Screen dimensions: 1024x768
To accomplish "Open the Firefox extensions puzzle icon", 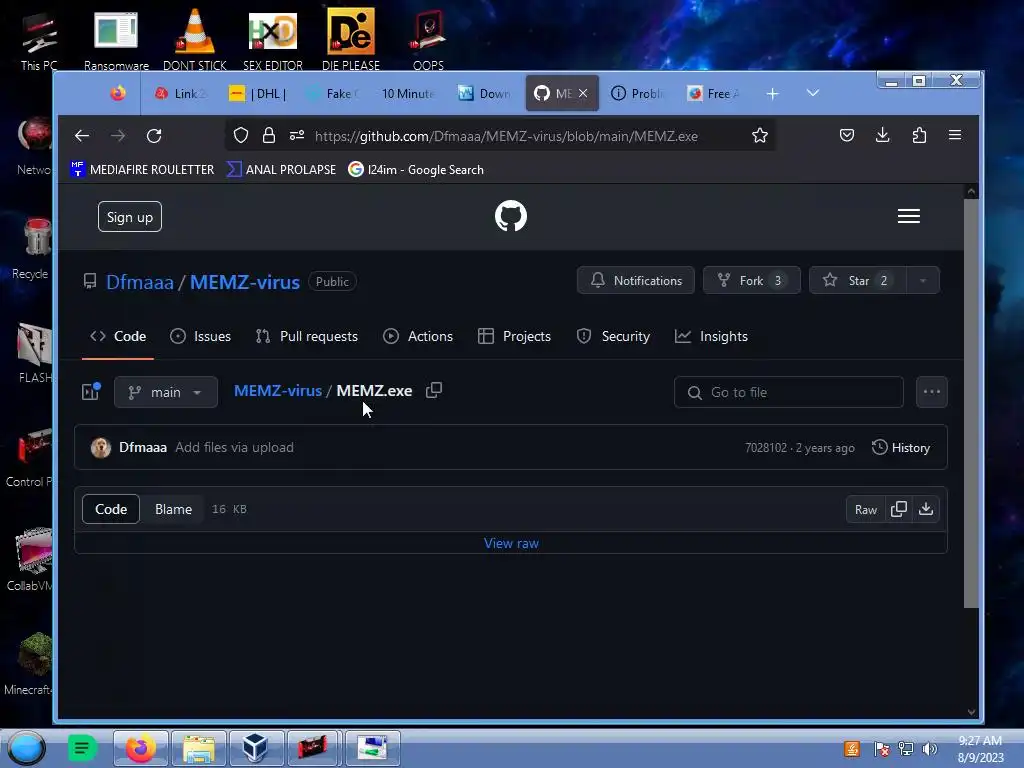I will click(920, 135).
